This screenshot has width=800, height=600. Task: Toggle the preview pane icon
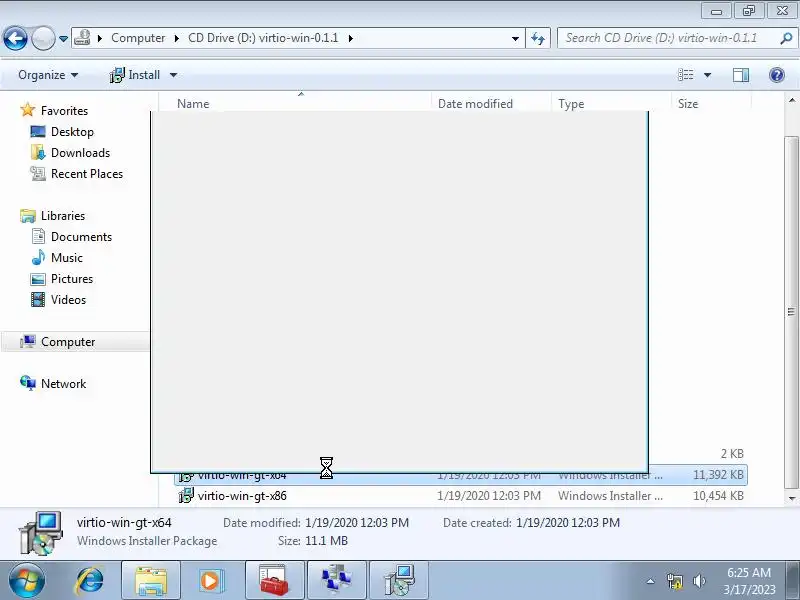point(741,75)
